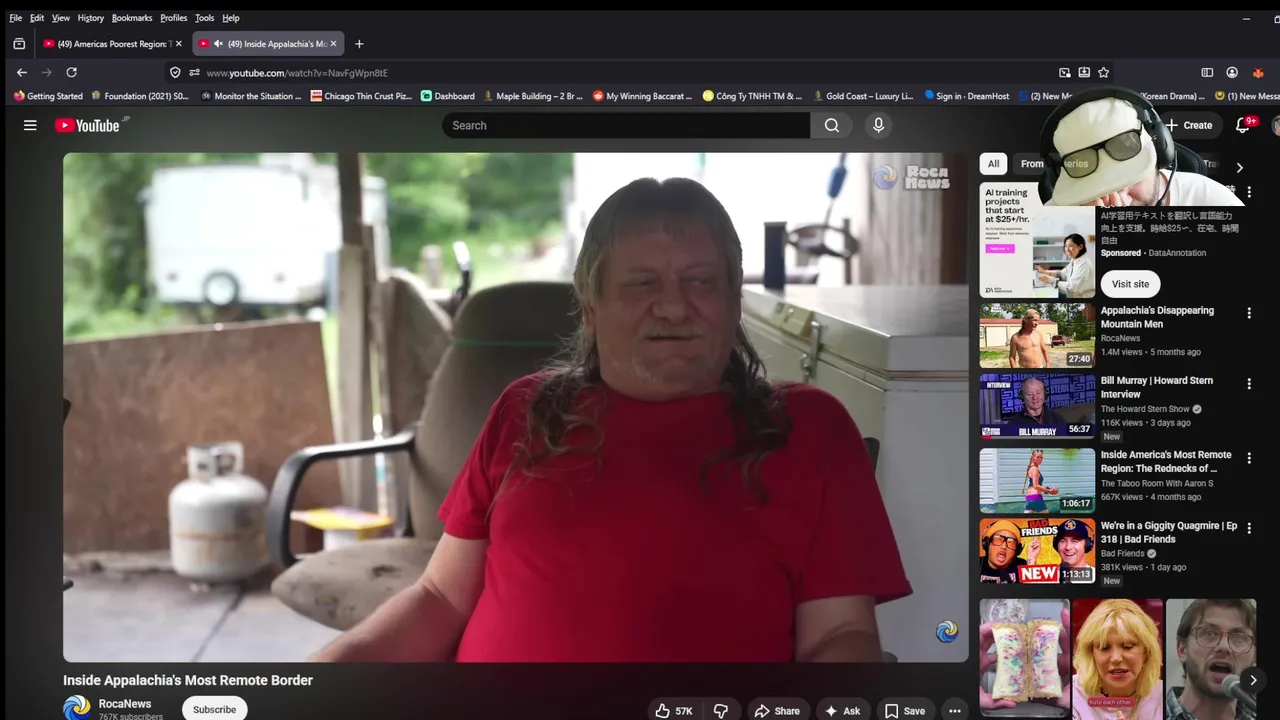Open Maple Building bookmark

[x=533, y=96]
